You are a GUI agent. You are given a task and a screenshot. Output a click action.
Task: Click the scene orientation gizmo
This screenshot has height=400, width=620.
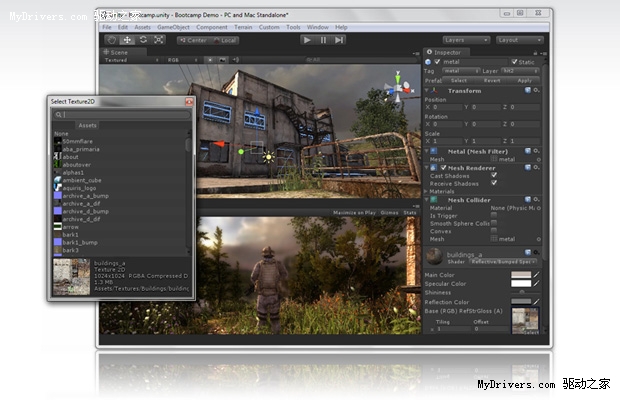[399, 87]
